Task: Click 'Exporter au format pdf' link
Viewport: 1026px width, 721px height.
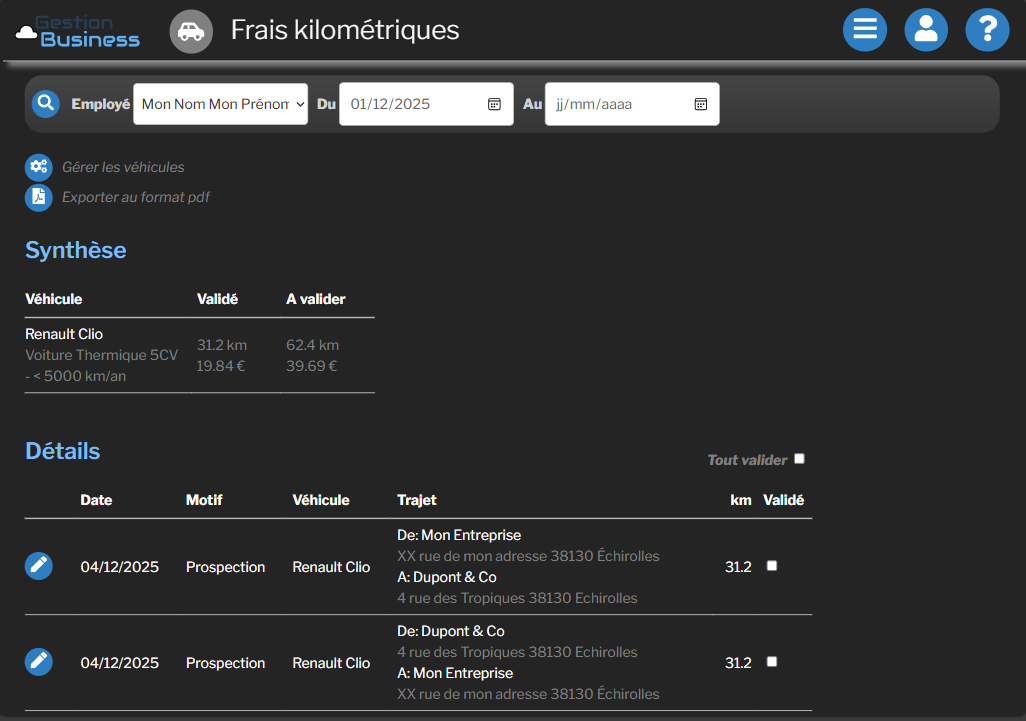Action: pyautogui.click(x=136, y=197)
